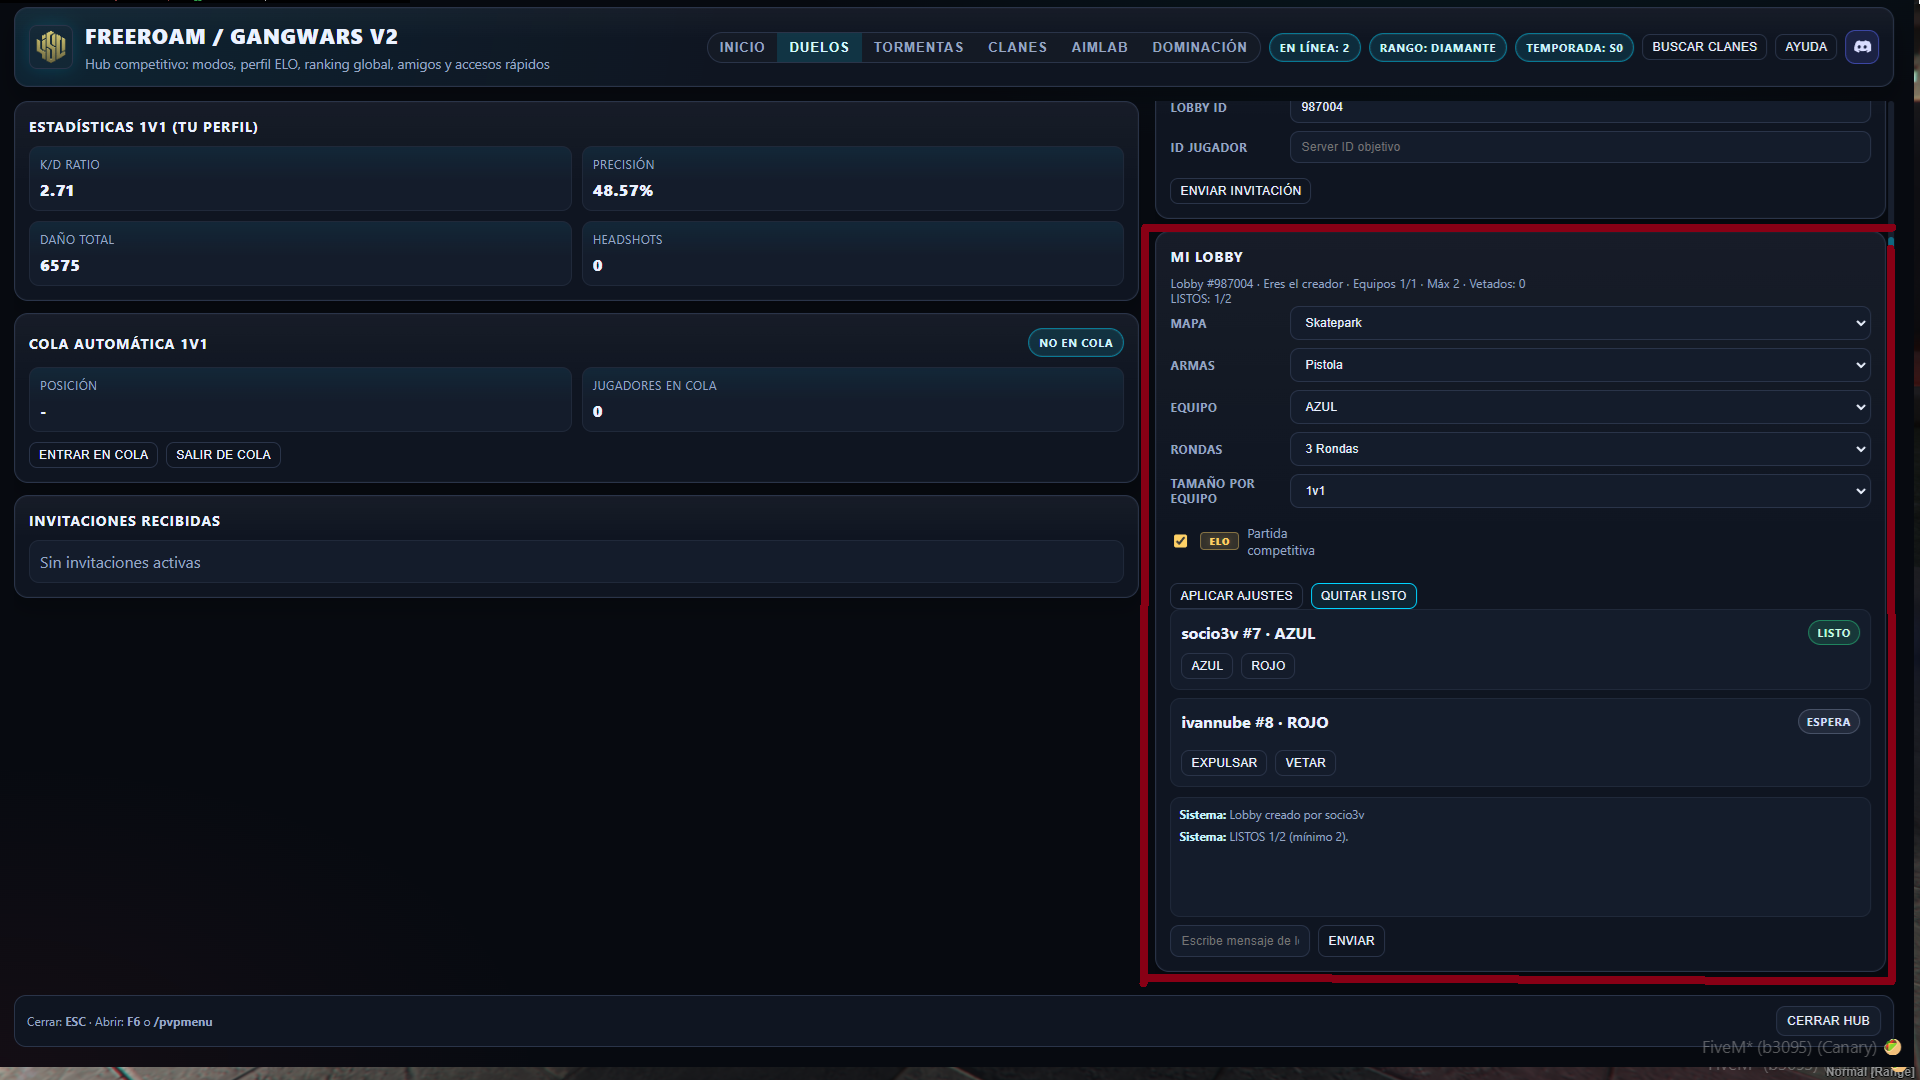Click the ESPERA status badge for ivannube
This screenshot has width=1920, height=1080.
point(1828,722)
